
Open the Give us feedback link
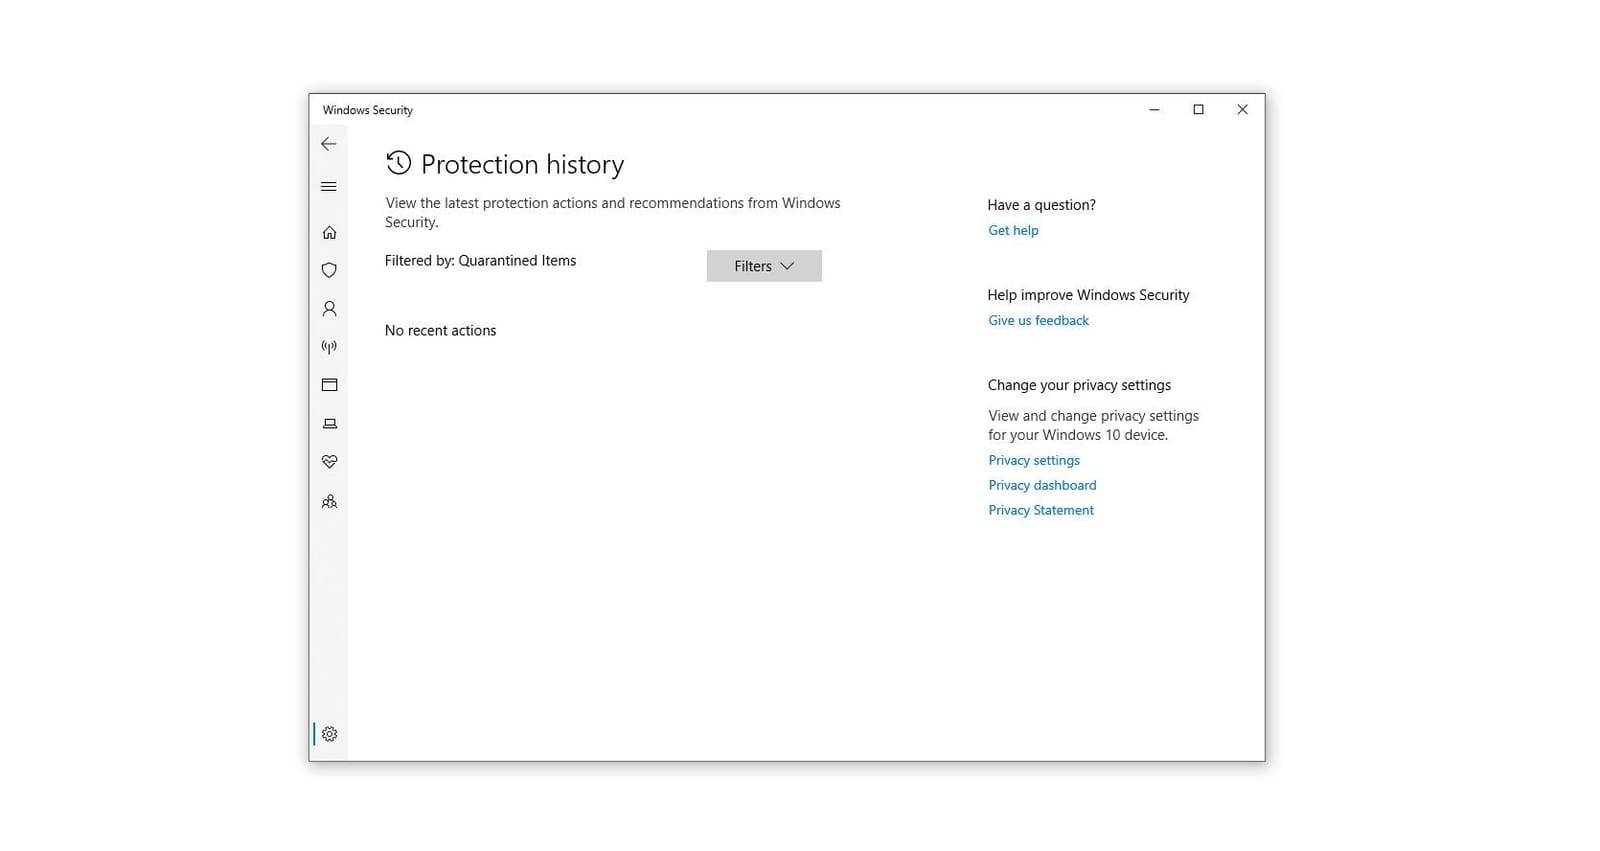[x=1038, y=320]
